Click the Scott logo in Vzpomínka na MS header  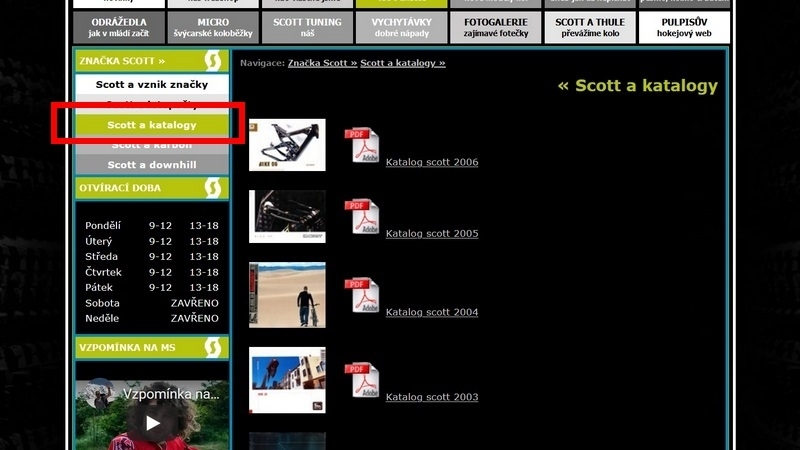click(212, 348)
